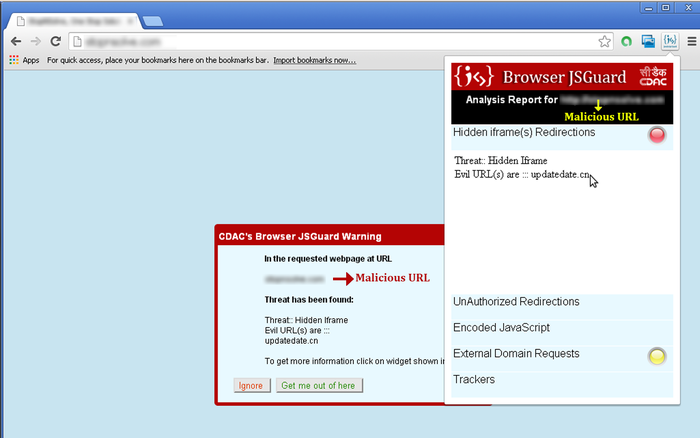This screenshot has width=700, height=438.
Task: Expand the Encoded JavaScript section
Action: pos(562,332)
